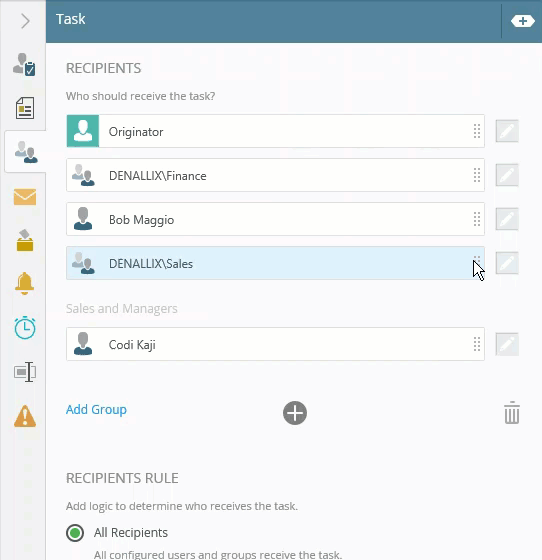Open the Properties rename field tab
Image resolution: width=542 pixels, height=560 pixels.
point(25,372)
